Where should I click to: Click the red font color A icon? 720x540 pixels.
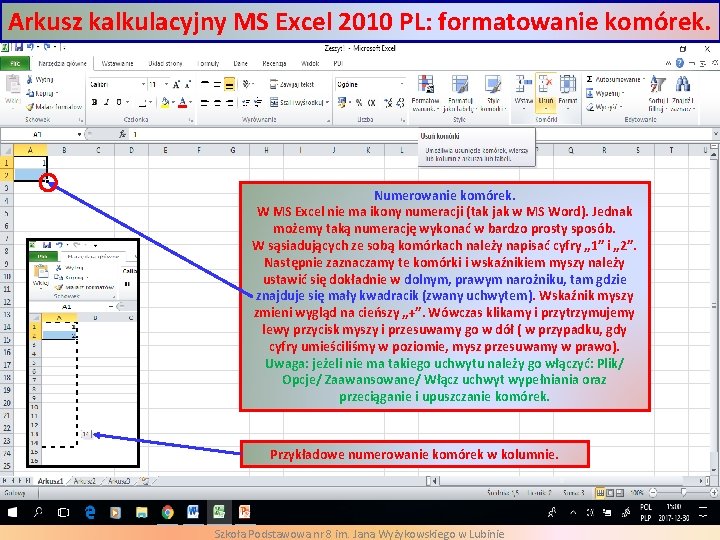coord(182,103)
